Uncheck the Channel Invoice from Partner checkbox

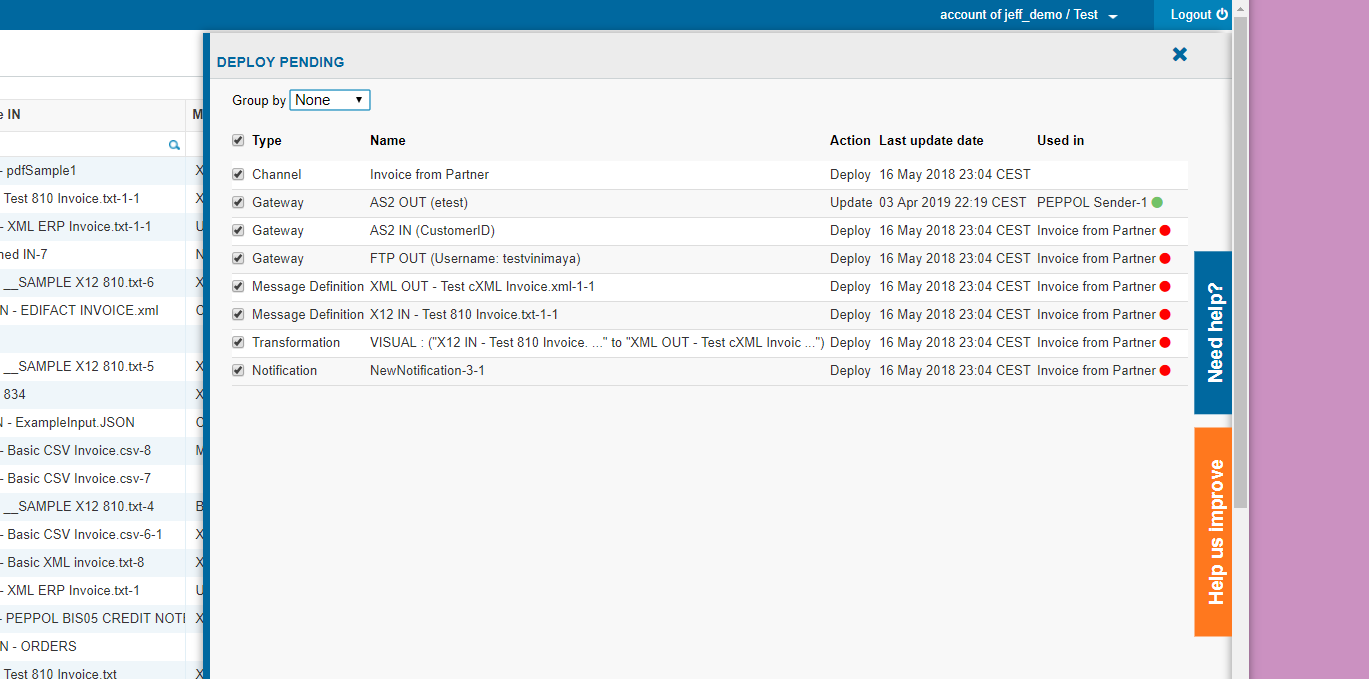coord(238,174)
